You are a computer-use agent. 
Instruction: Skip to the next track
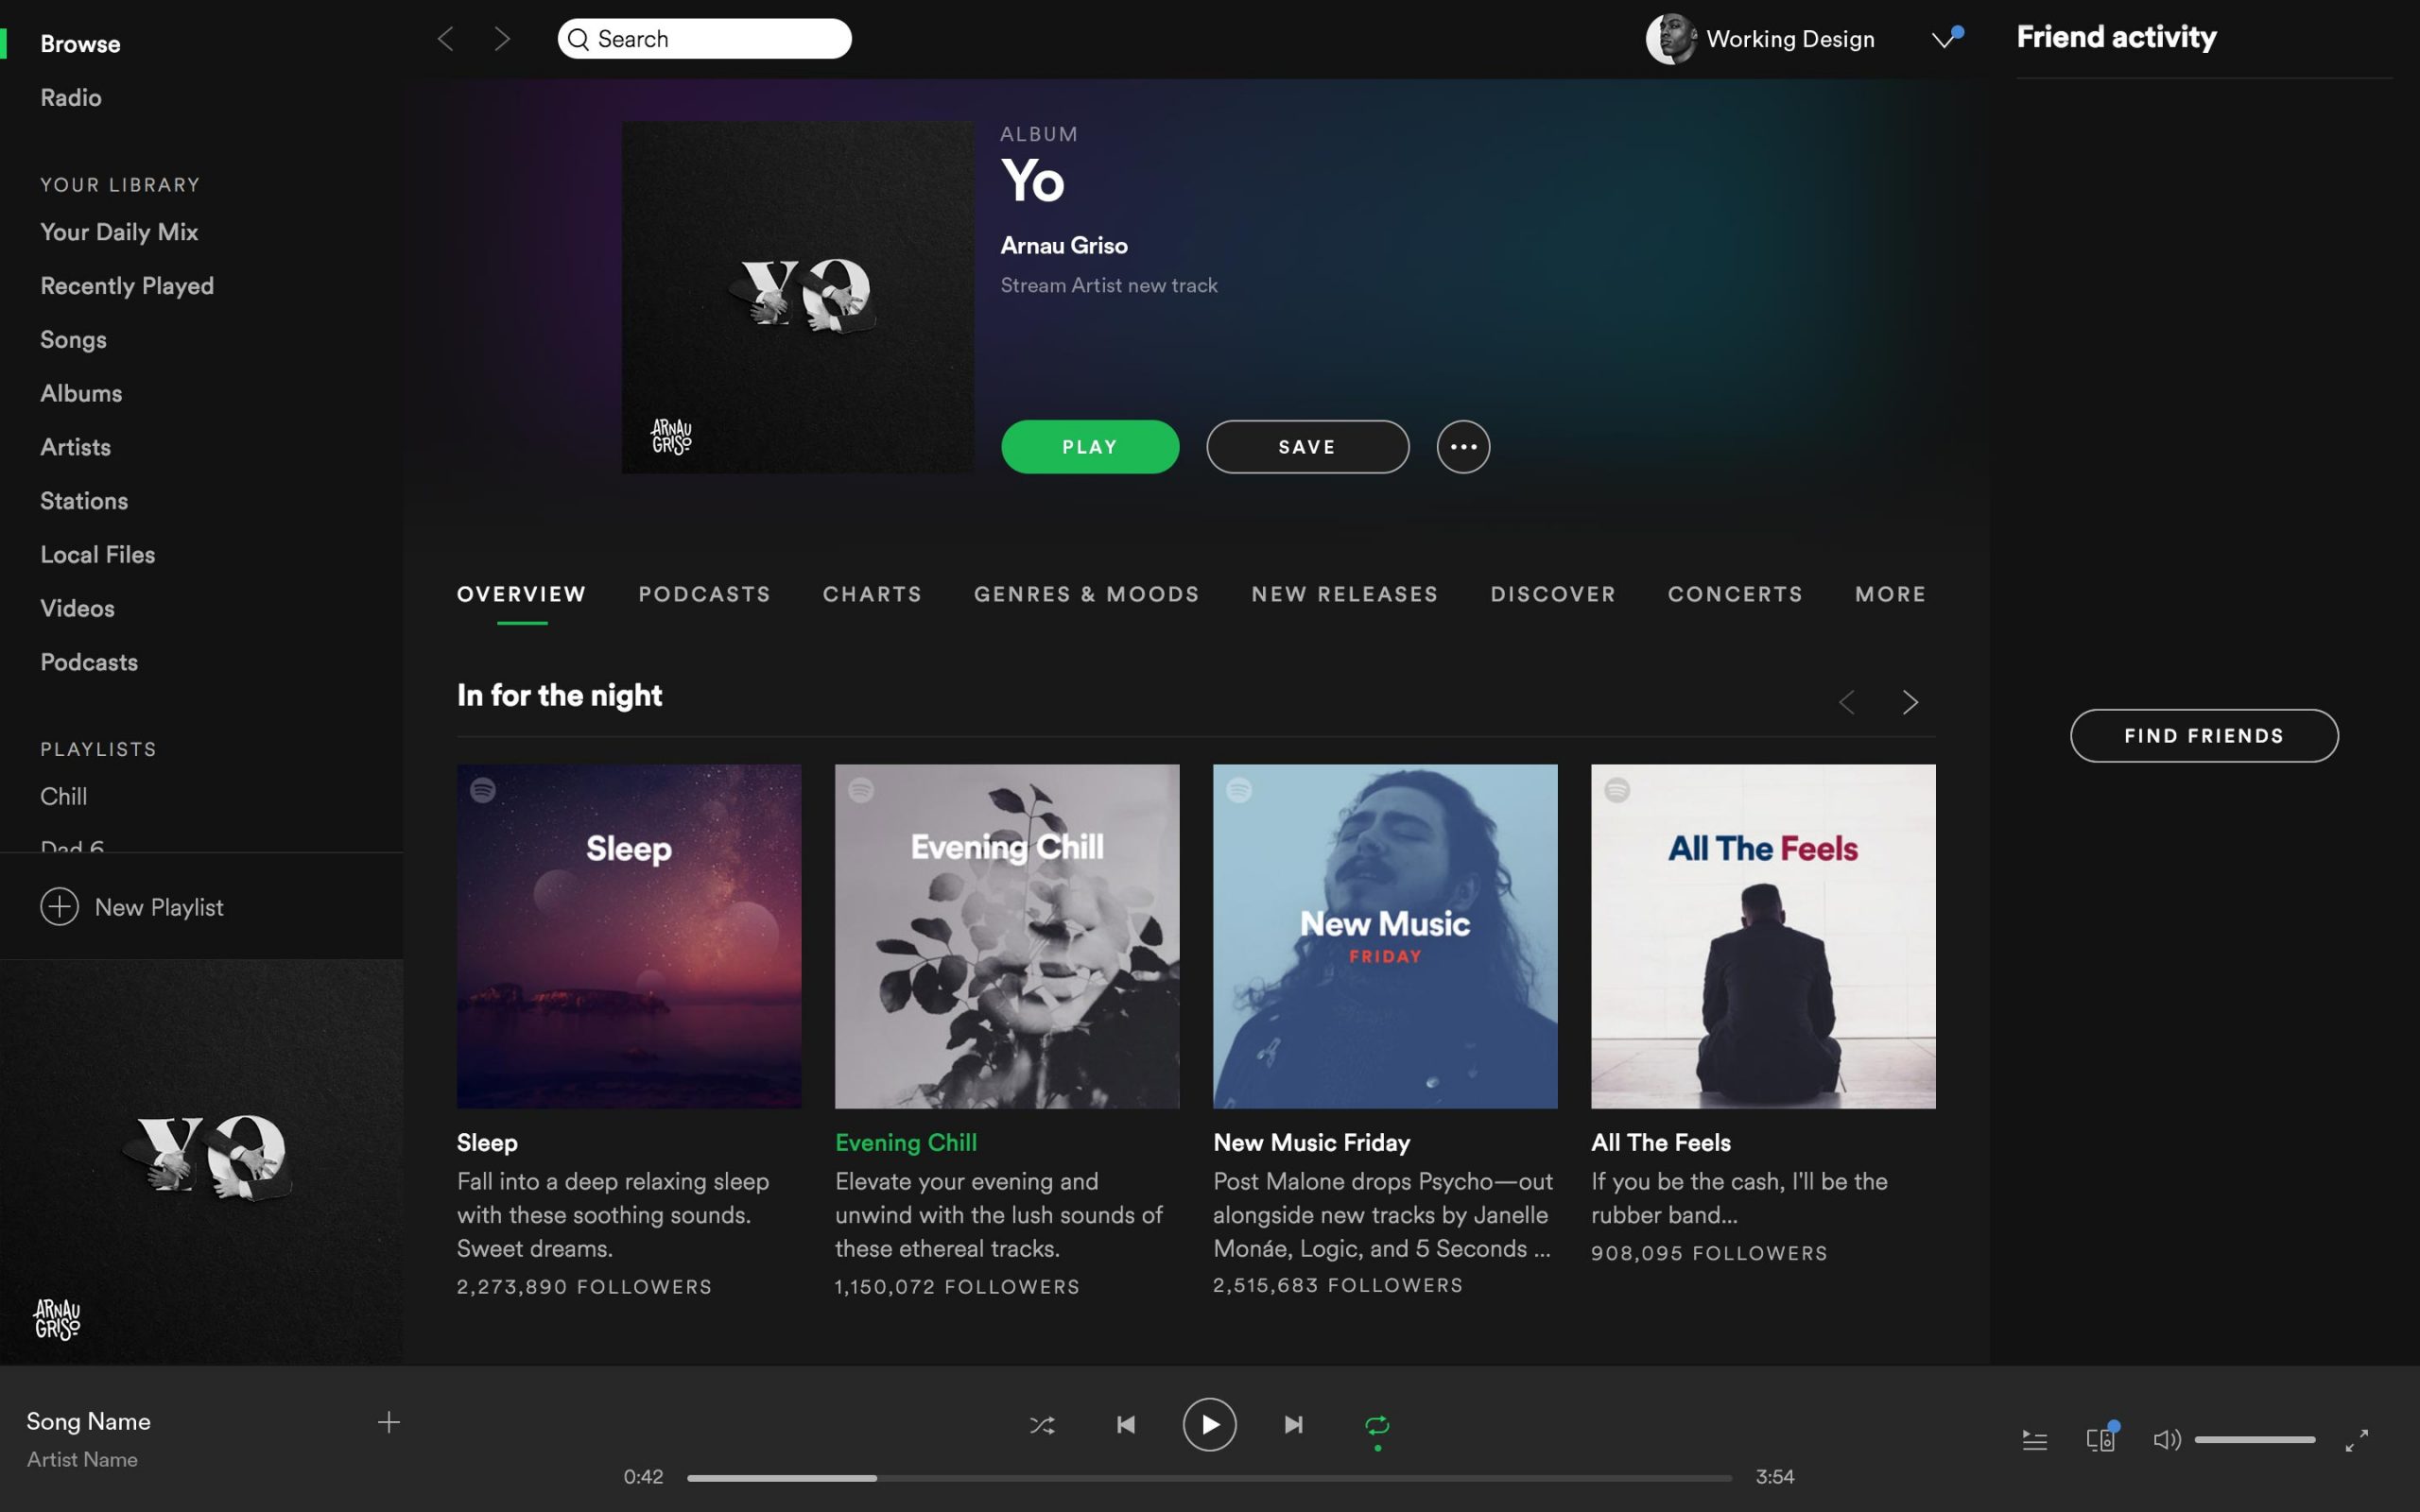pos(1293,1424)
